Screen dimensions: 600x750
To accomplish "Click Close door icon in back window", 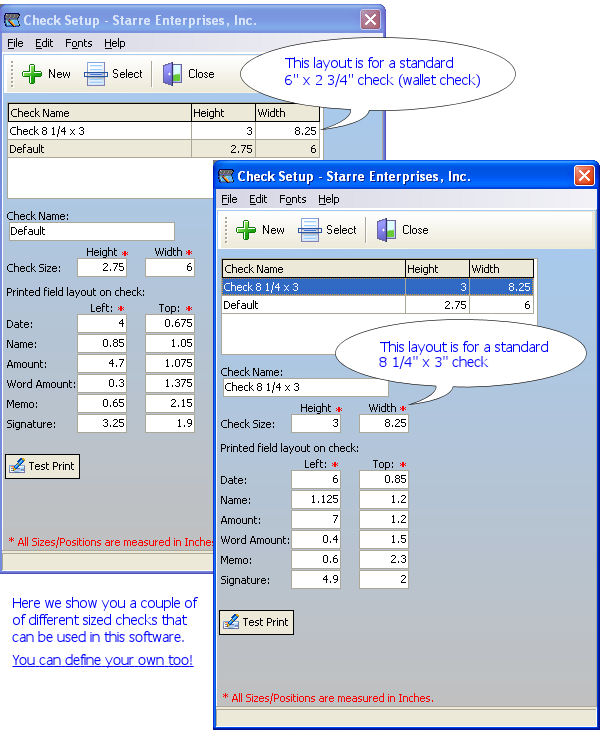I will click(x=172, y=74).
